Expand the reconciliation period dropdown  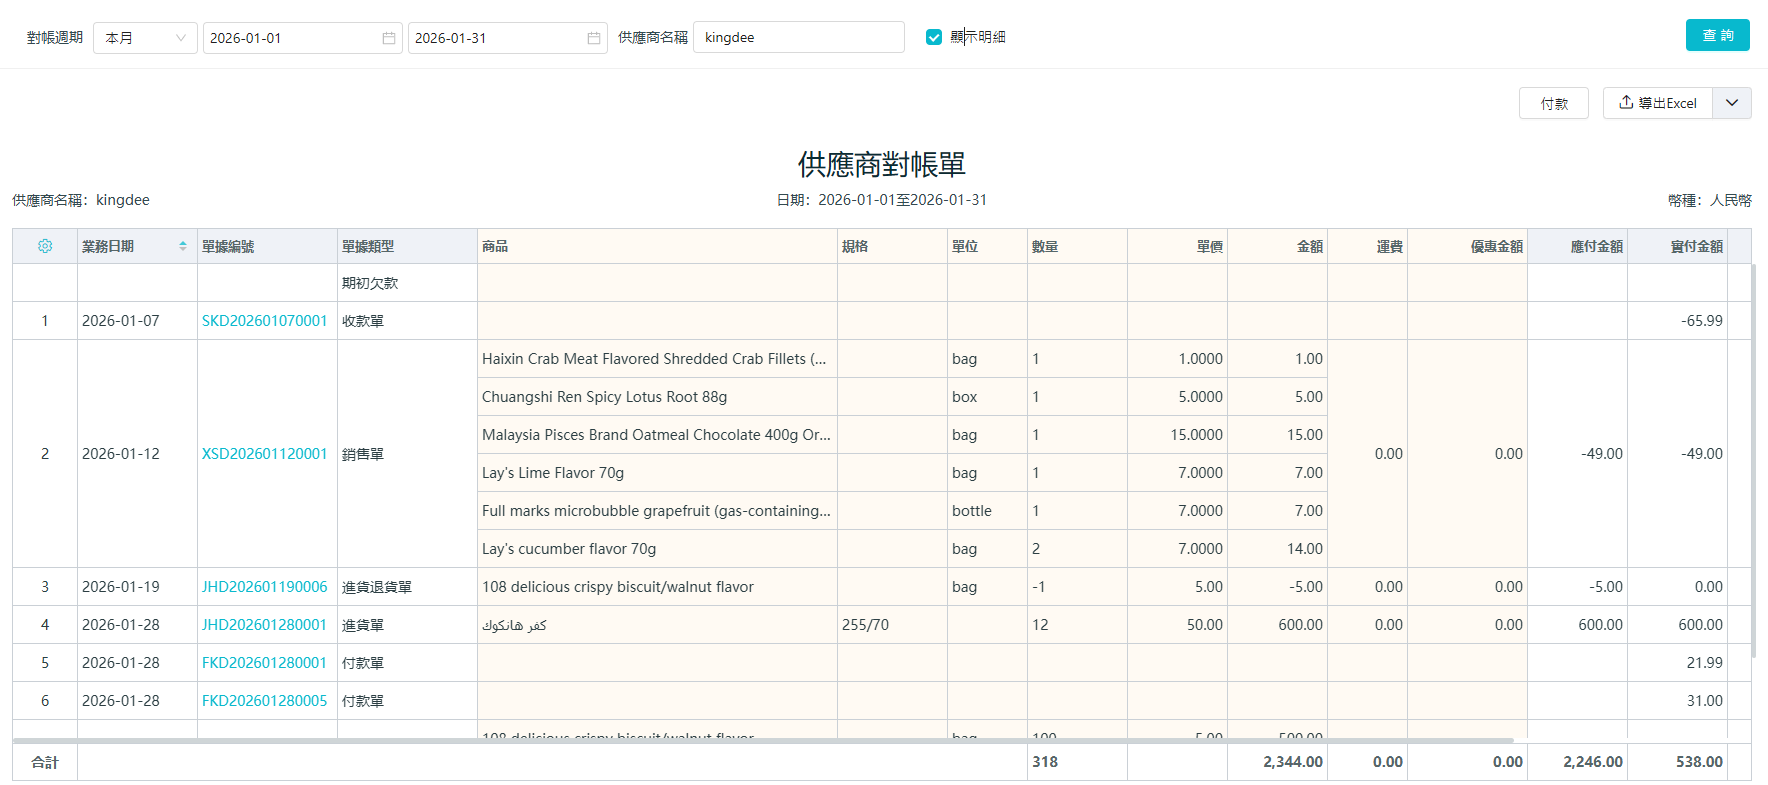[145, 38]
